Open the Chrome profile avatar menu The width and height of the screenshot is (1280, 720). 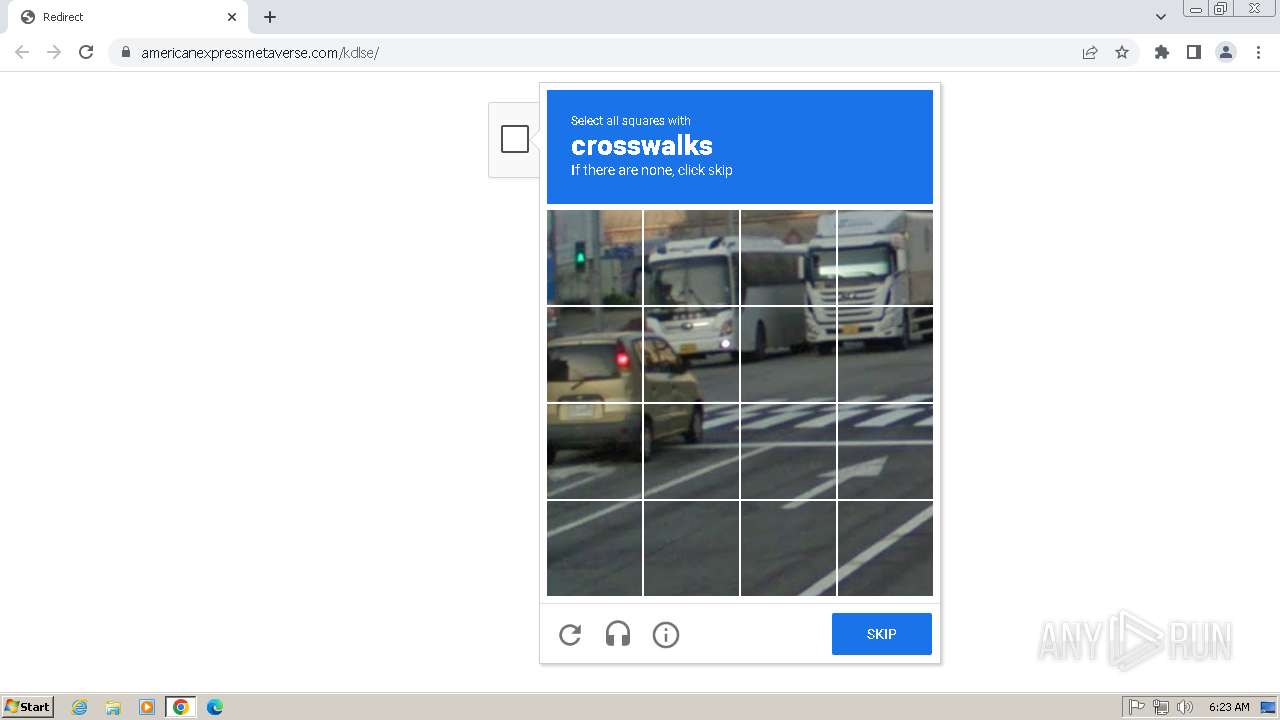click(x=1226, y=52)
